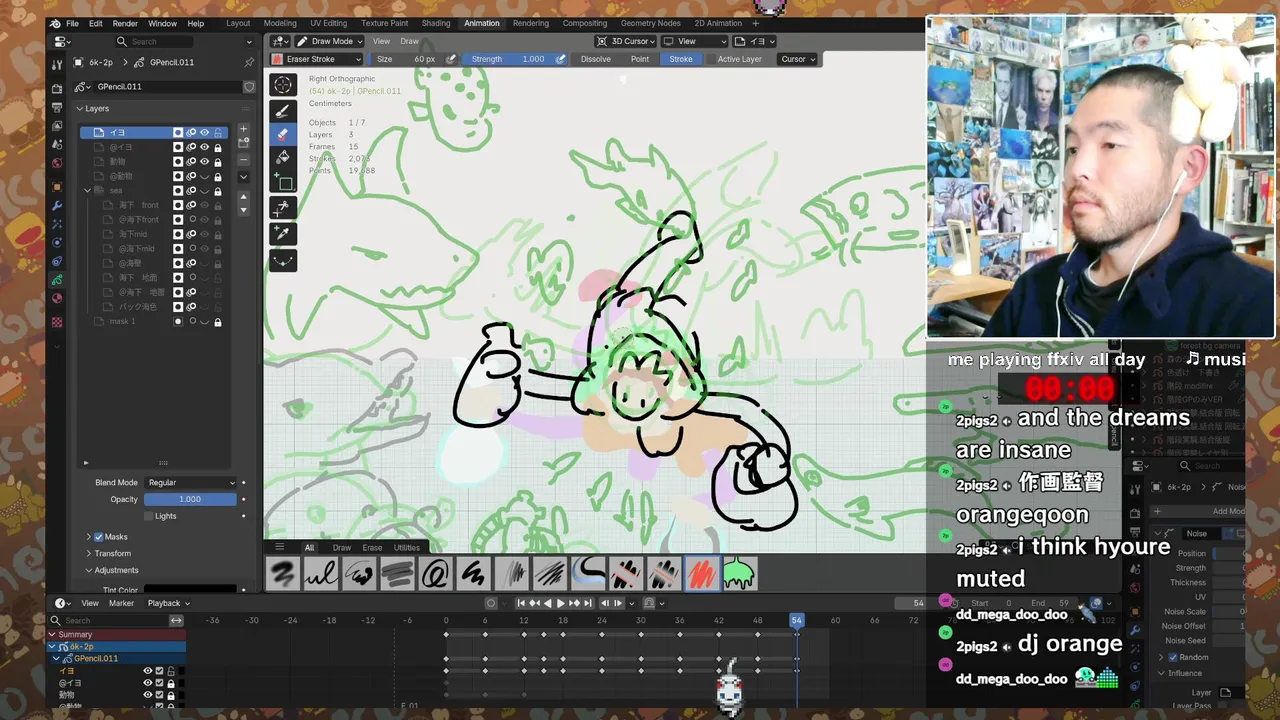Open the Modifiers wrench properties tab
Viewport: 1280px width, 720px height.
click(57, 205)
